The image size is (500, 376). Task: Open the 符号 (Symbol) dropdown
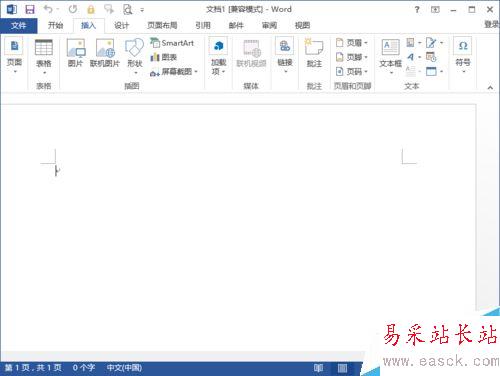pos(463,55)
